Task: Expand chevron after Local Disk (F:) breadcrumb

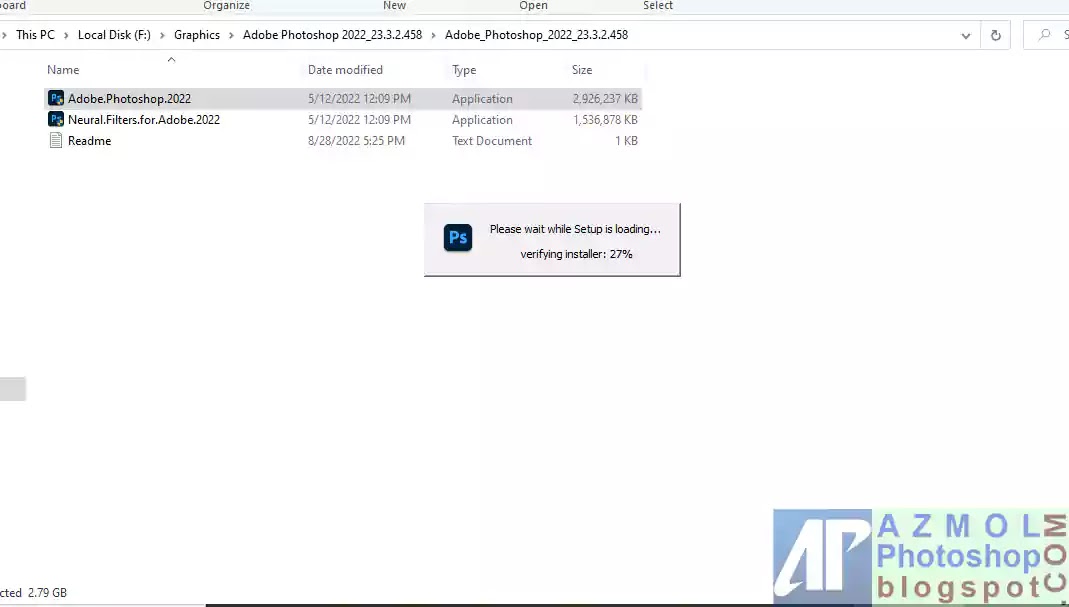Action: (x=162, y=35)
